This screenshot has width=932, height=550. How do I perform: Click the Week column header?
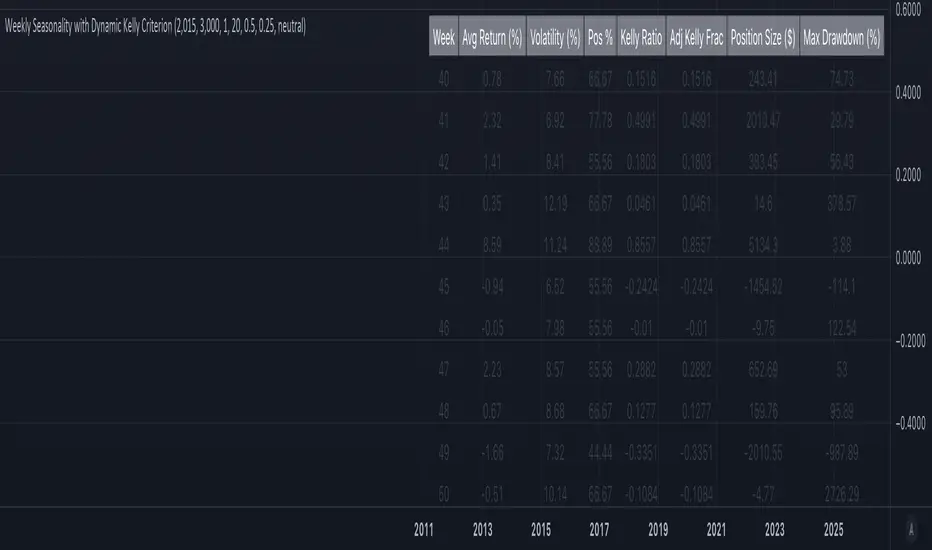443,39
